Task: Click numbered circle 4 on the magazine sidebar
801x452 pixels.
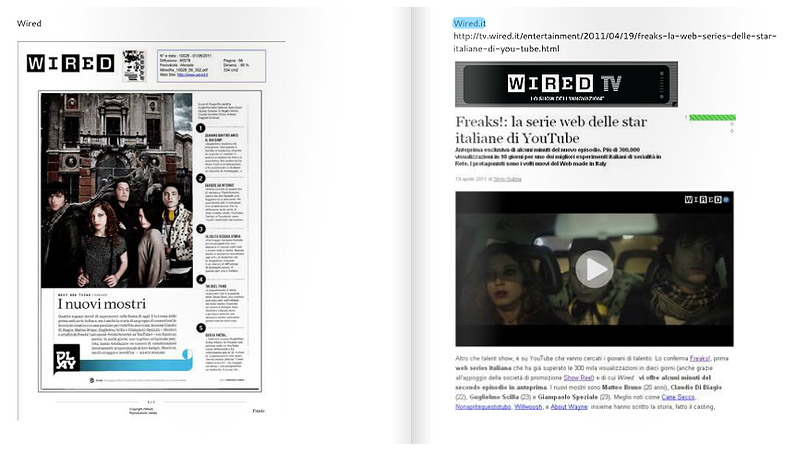Action: 201,279
